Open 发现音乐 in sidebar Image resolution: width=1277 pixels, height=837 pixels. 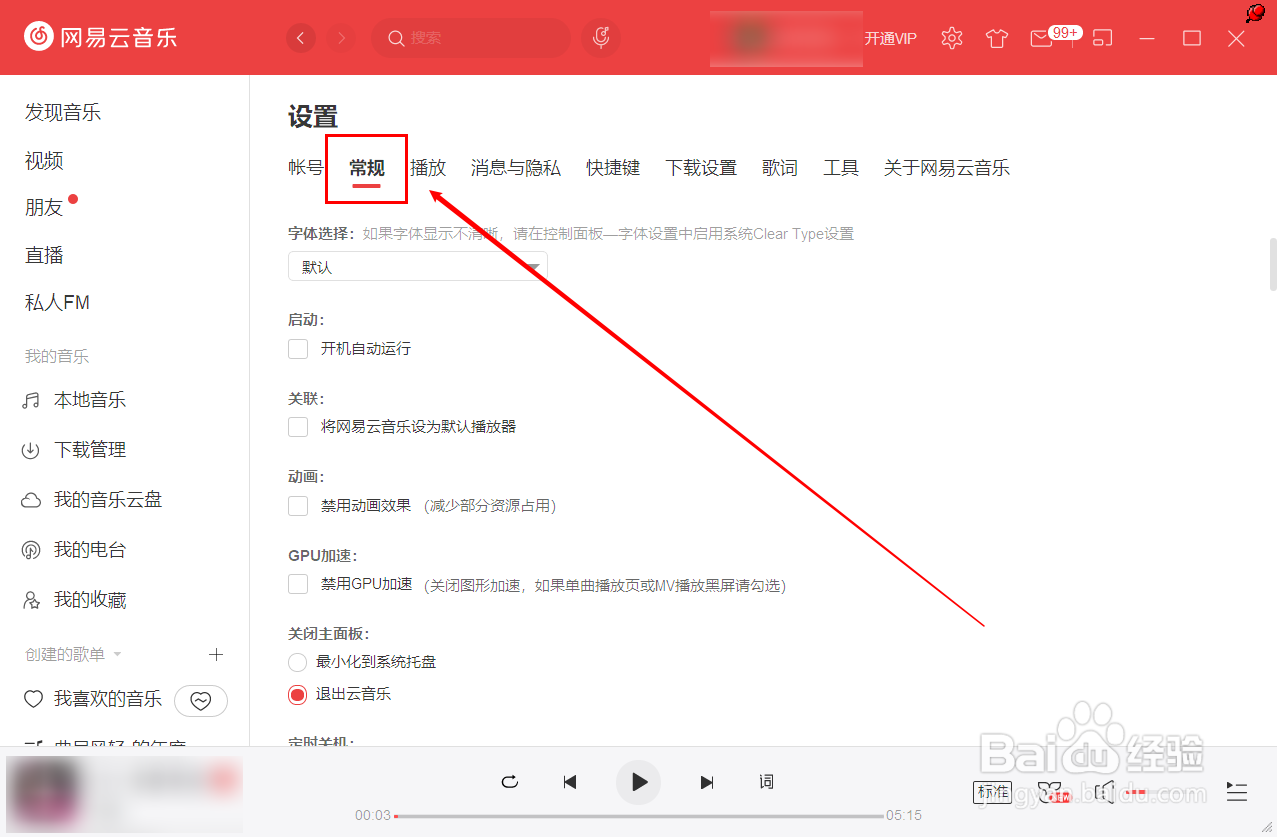tap(63, 113)
